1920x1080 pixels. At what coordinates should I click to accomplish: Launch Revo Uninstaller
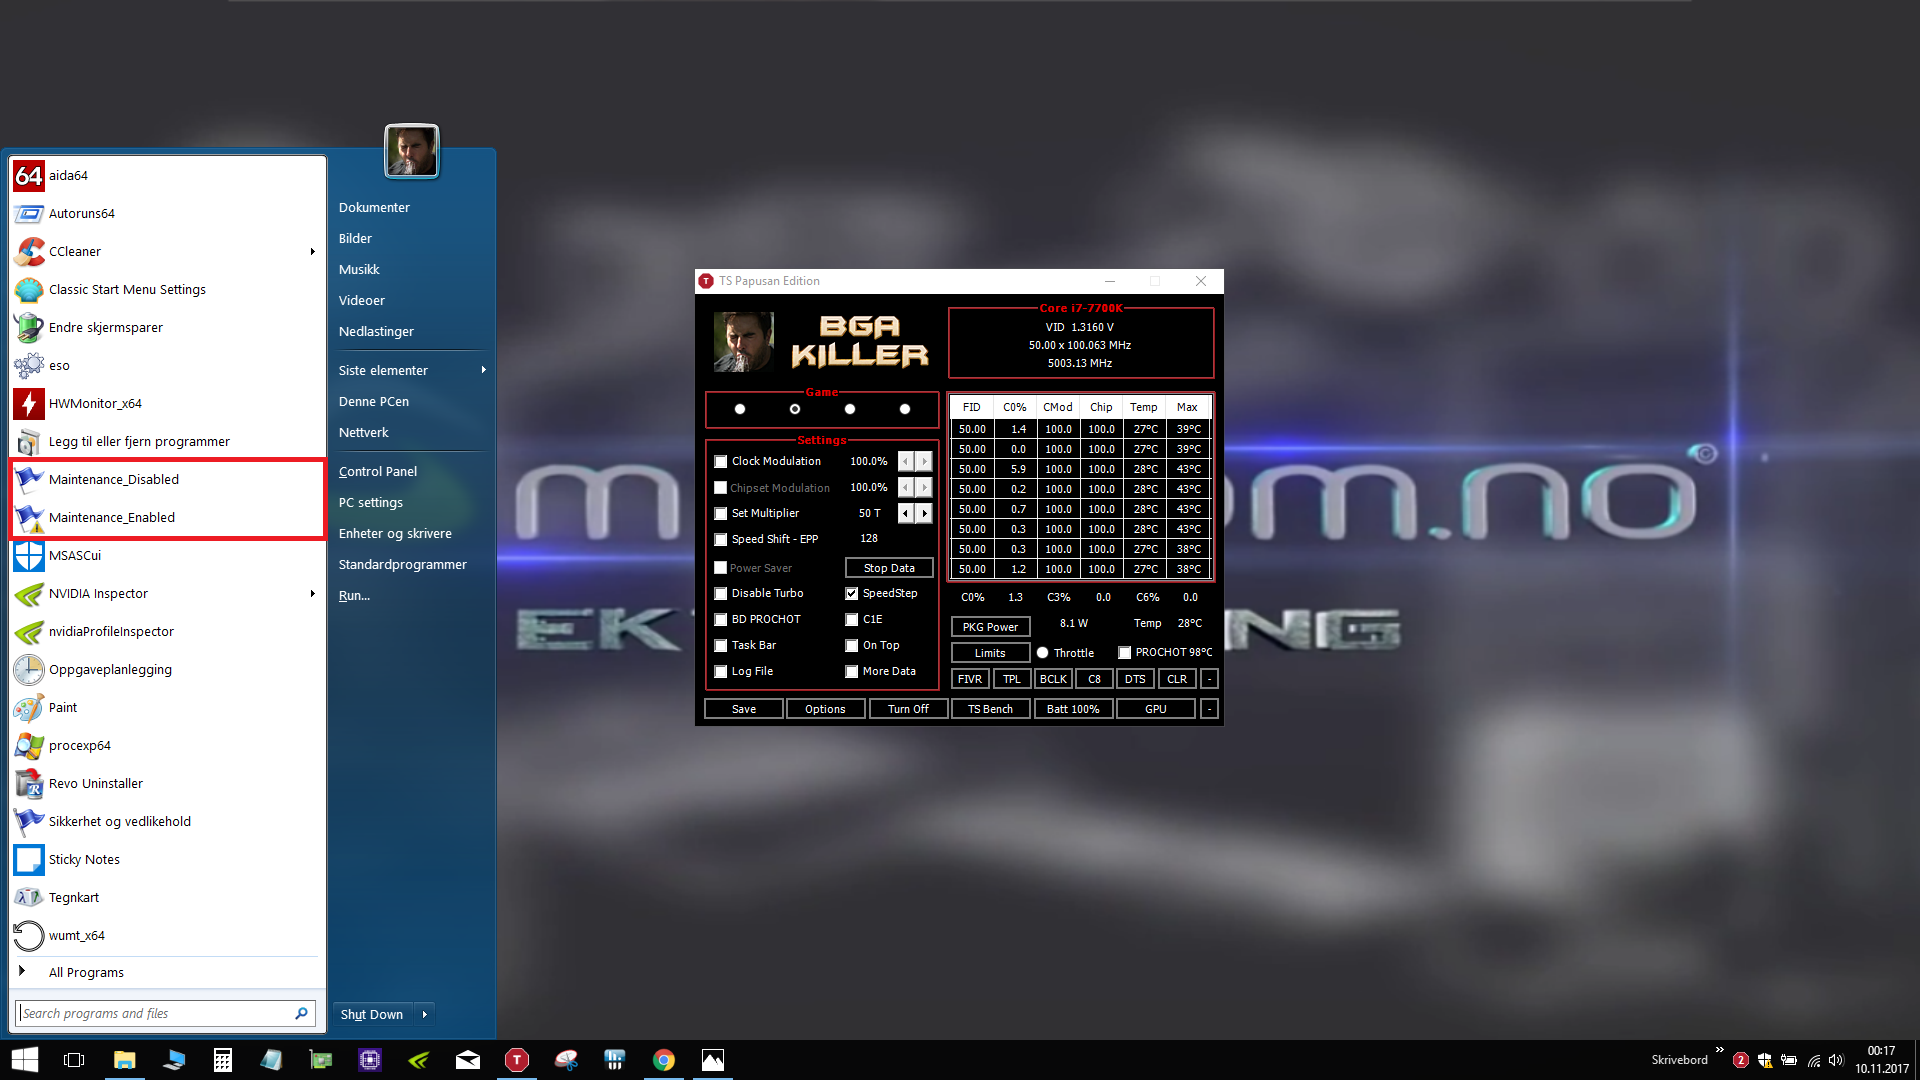tap(167, 783)
